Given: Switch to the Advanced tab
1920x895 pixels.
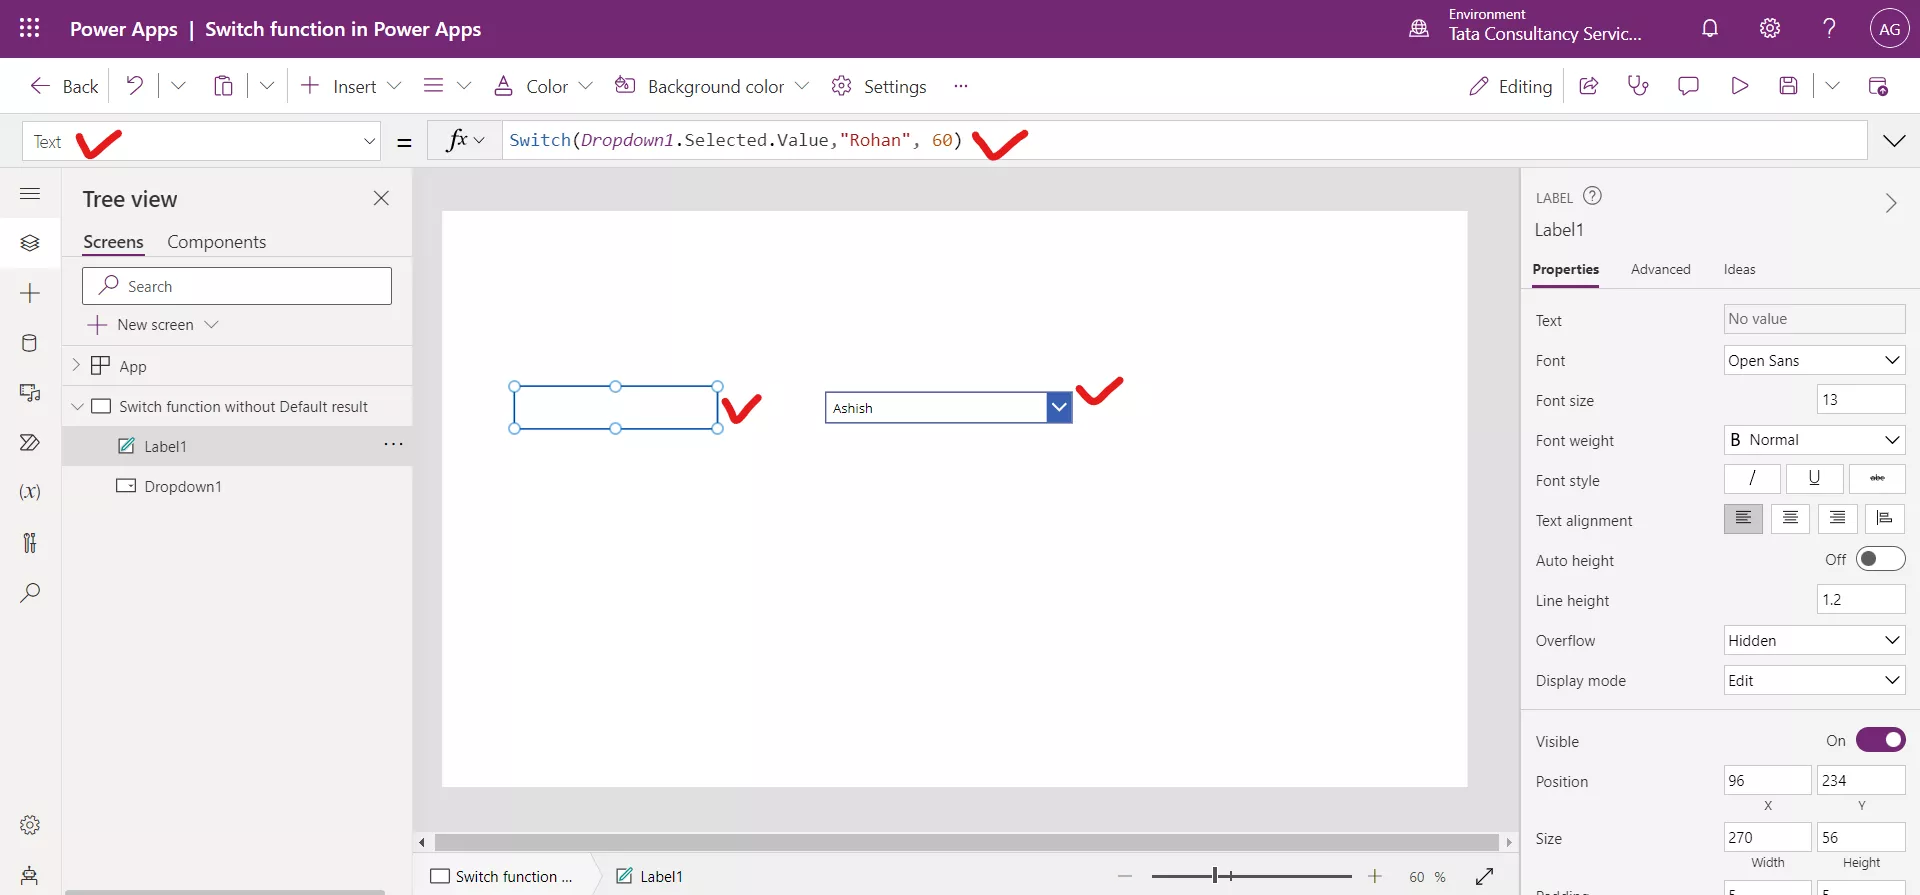Looking at the screenshot, I should (1660, 269).
